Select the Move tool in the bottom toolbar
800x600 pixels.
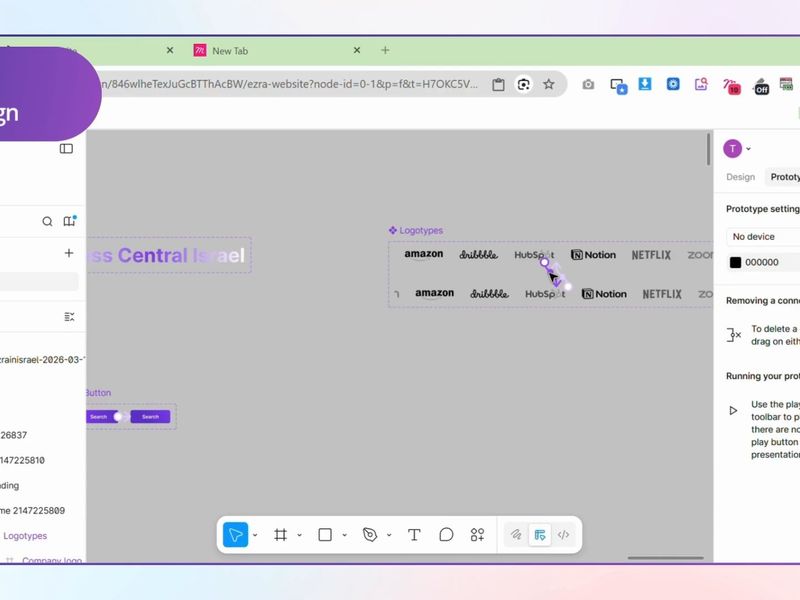(x=235, y=535)
